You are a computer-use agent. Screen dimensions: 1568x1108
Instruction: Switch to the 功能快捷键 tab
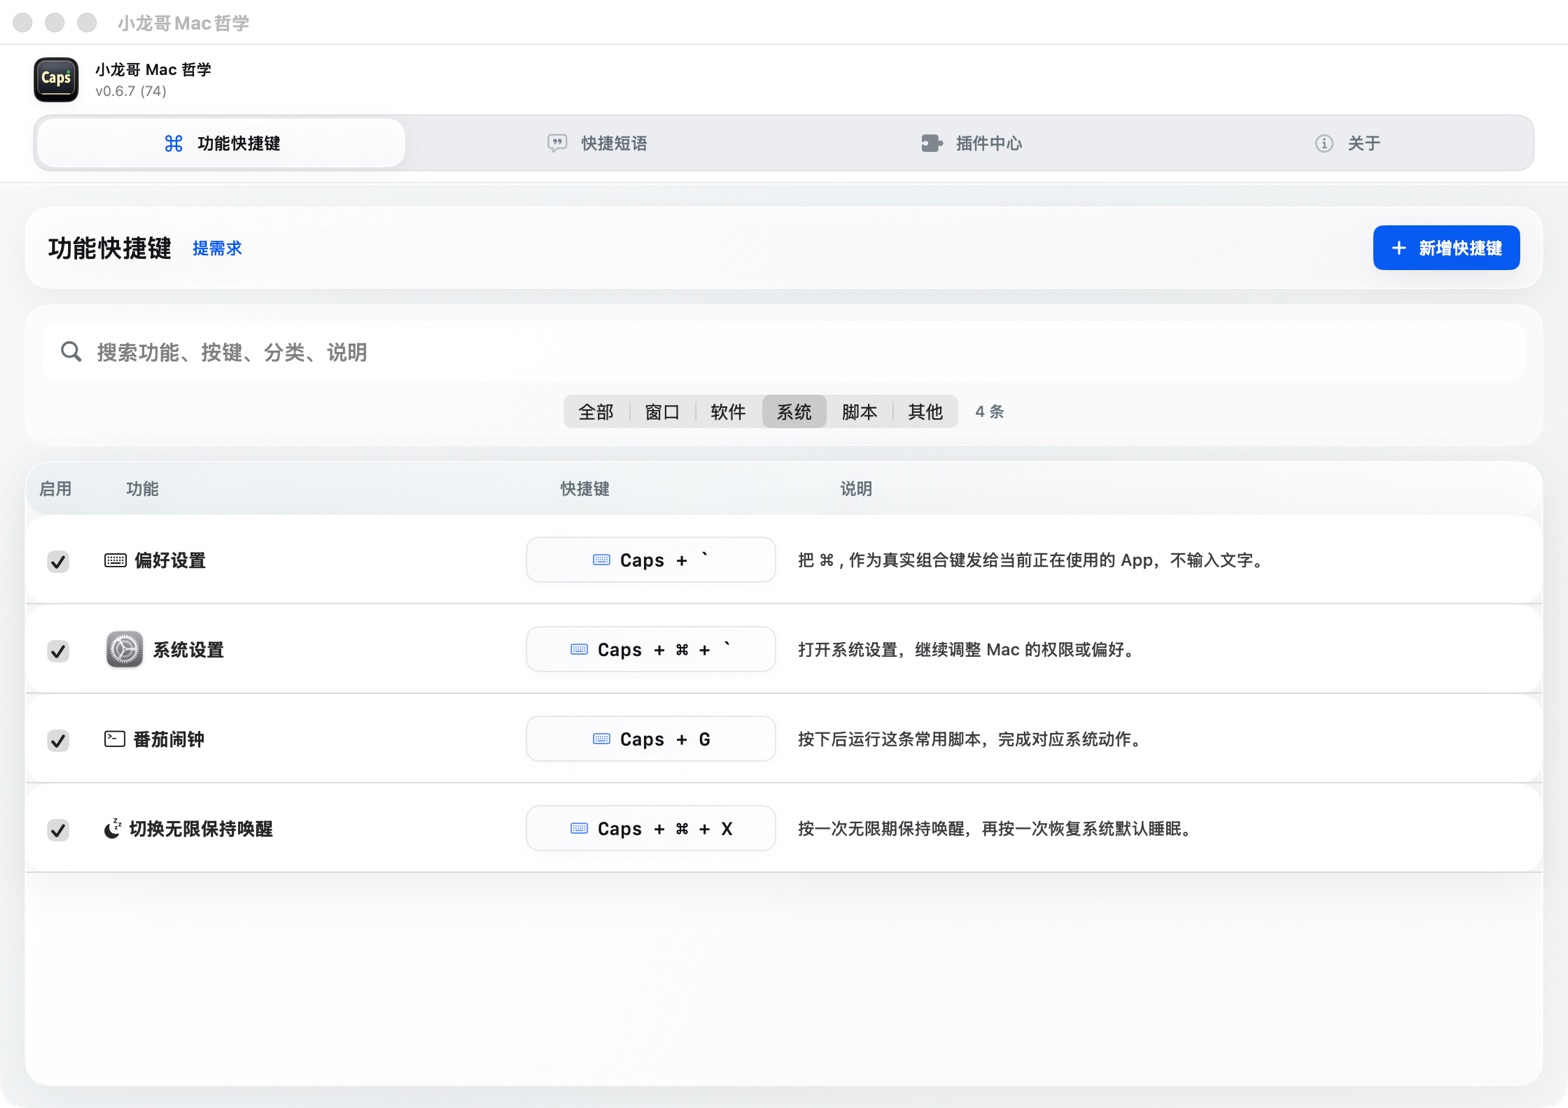[x=221, y=143]
